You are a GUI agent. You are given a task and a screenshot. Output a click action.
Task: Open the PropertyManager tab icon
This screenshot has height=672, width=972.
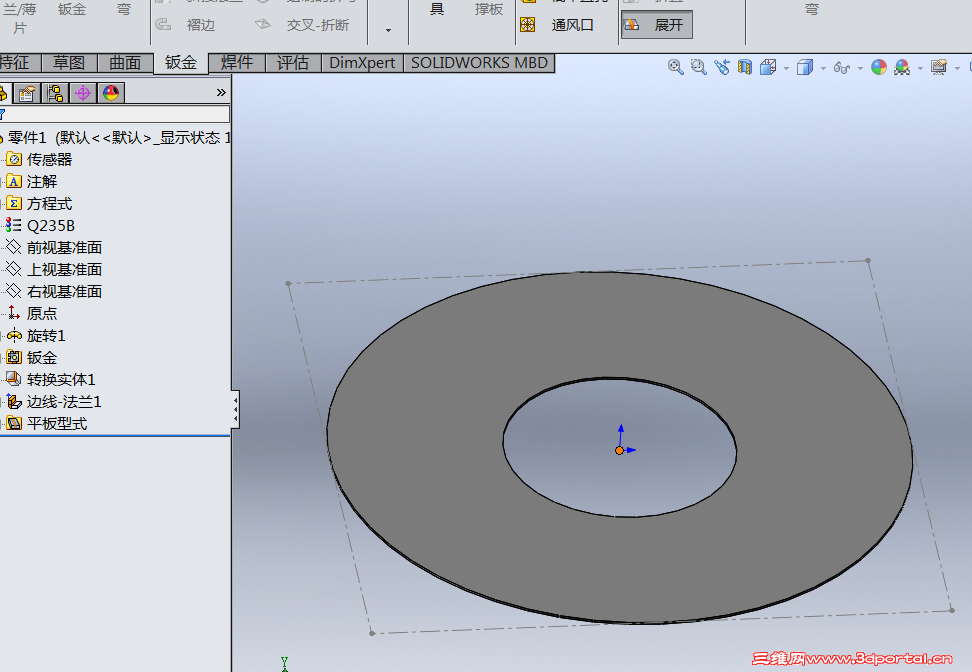pyautogui.click(x=28, y=93)
